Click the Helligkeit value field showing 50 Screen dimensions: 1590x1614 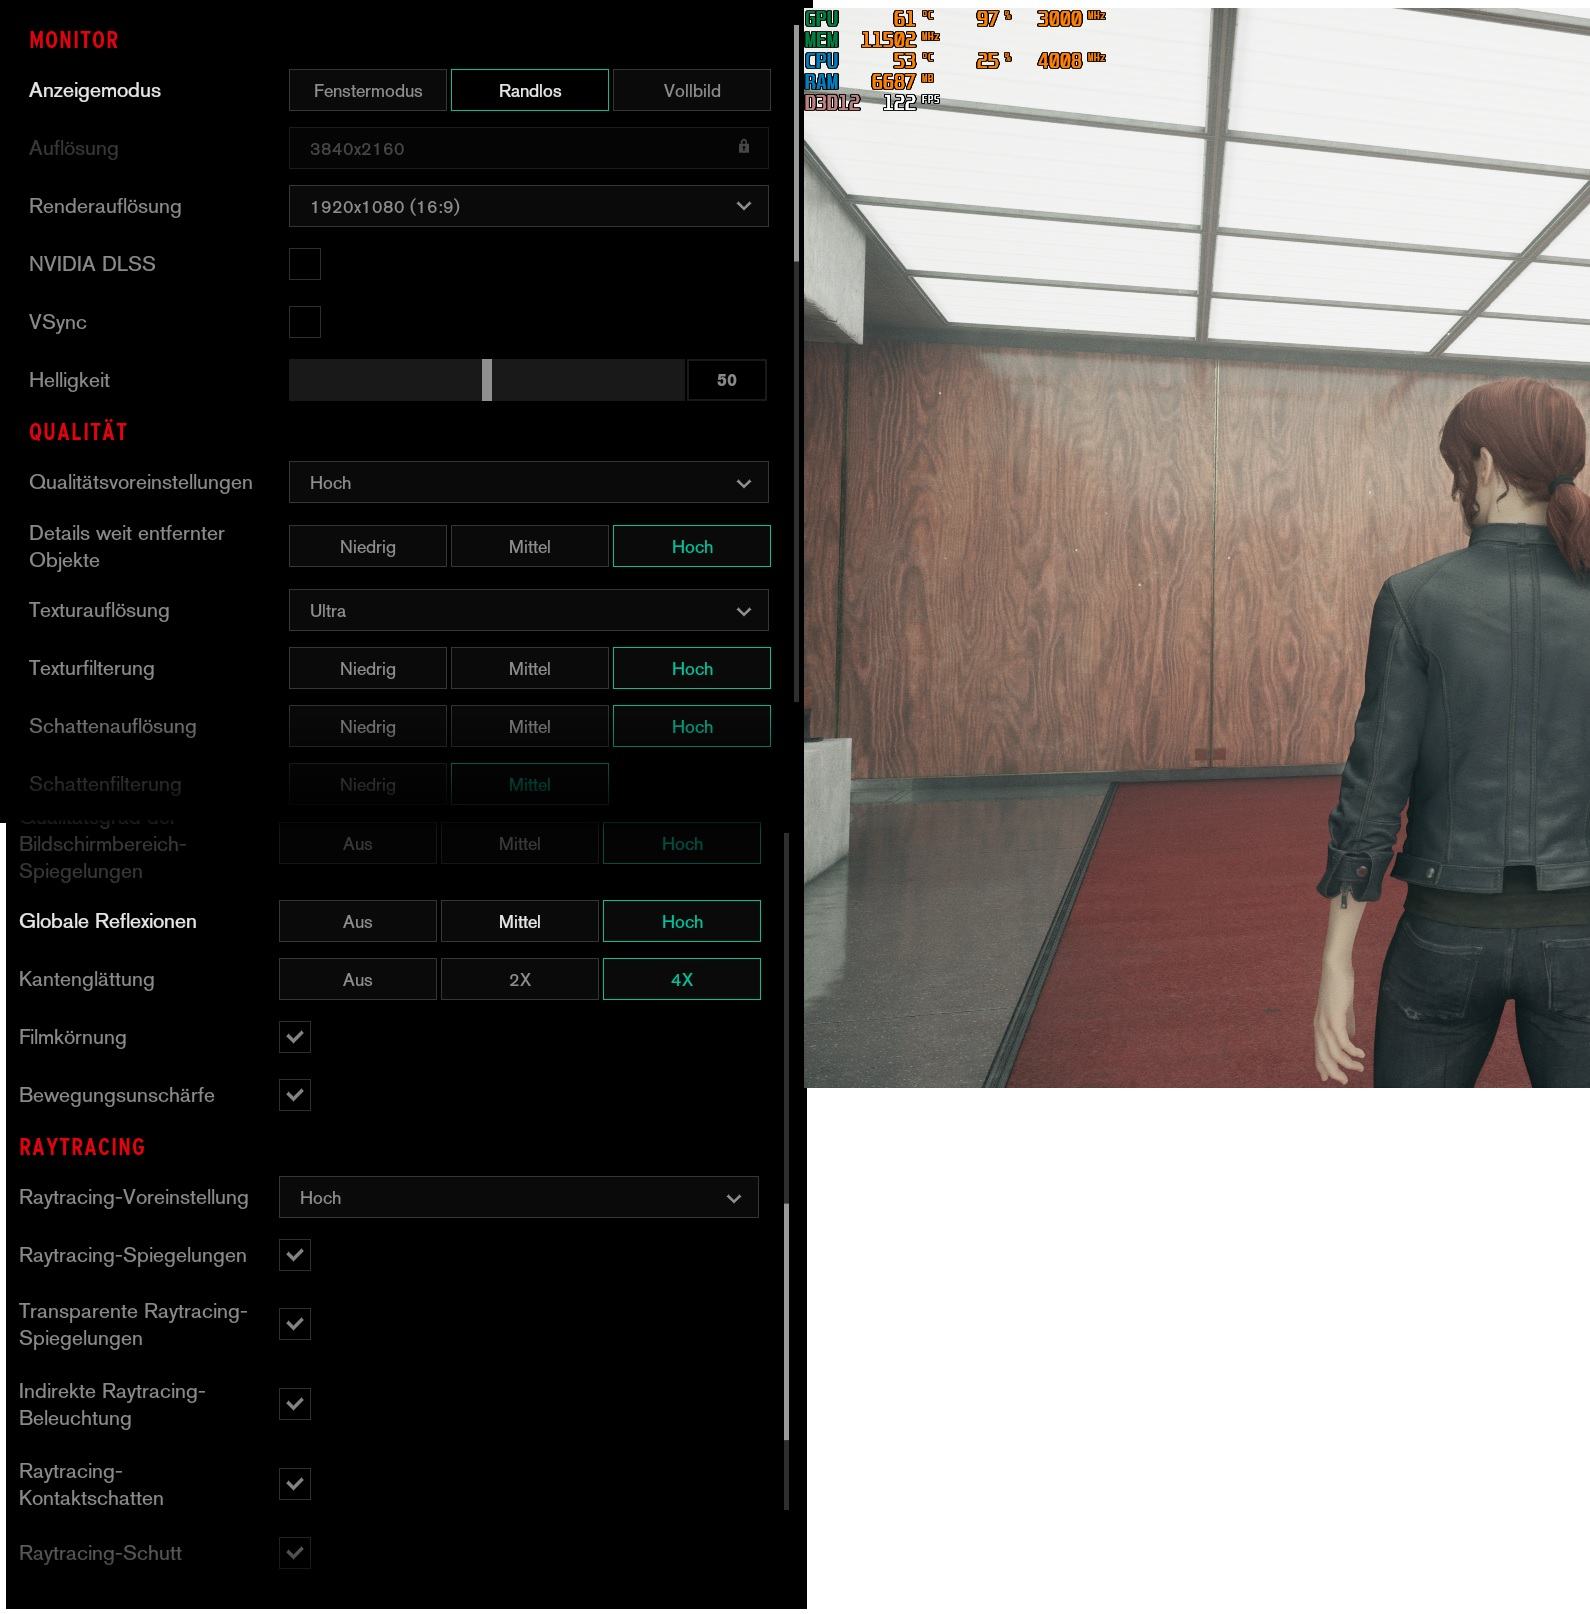727,380
